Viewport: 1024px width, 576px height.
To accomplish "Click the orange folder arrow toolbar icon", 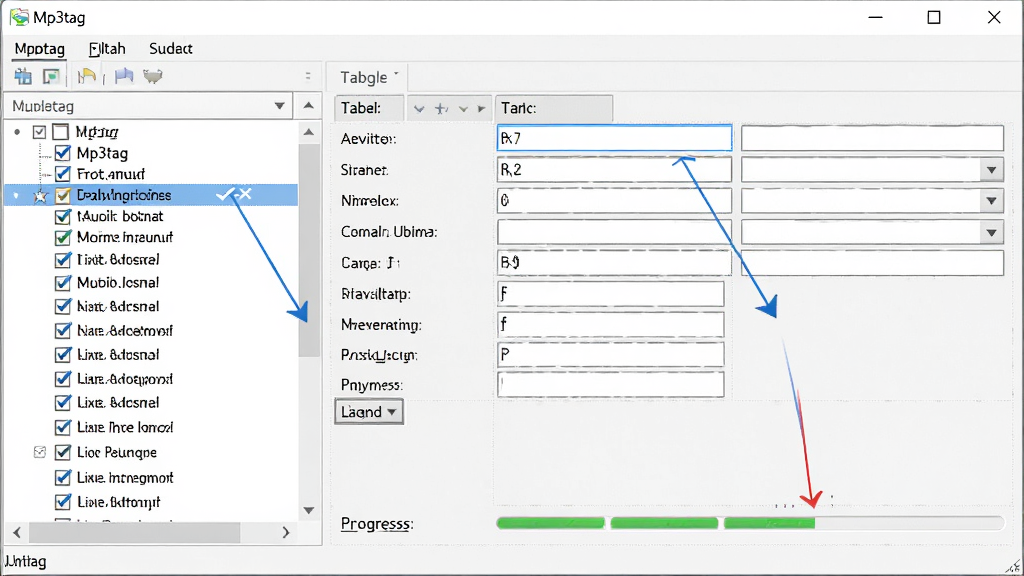I will [x=86, y=76].
